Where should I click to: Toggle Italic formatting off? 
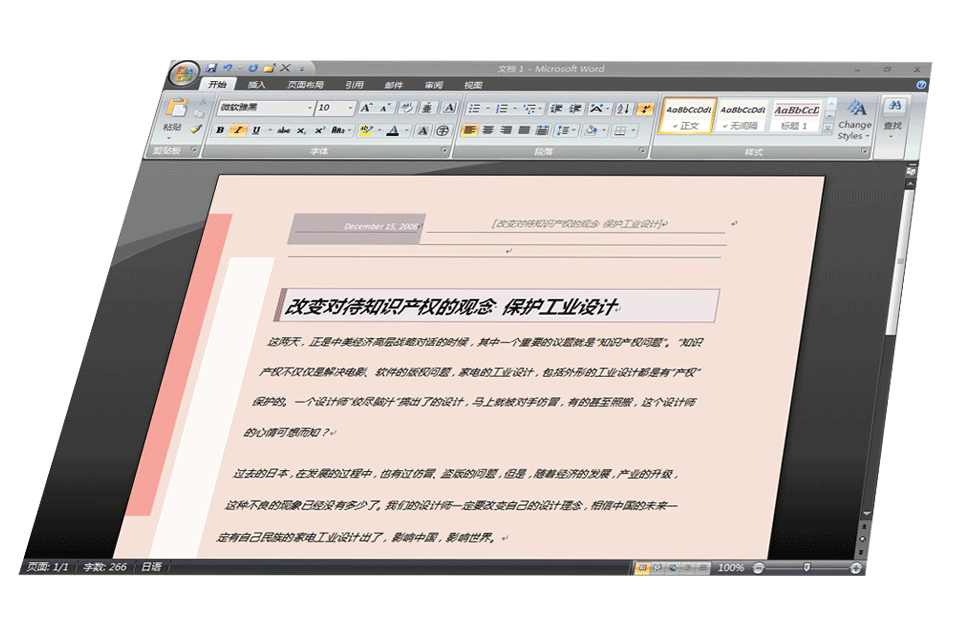[x=237, y=130]
